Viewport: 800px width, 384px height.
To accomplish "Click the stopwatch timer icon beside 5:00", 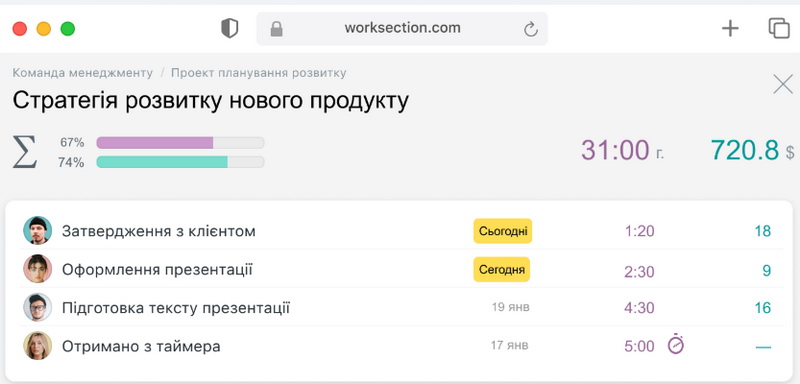I will pos(676,344).
